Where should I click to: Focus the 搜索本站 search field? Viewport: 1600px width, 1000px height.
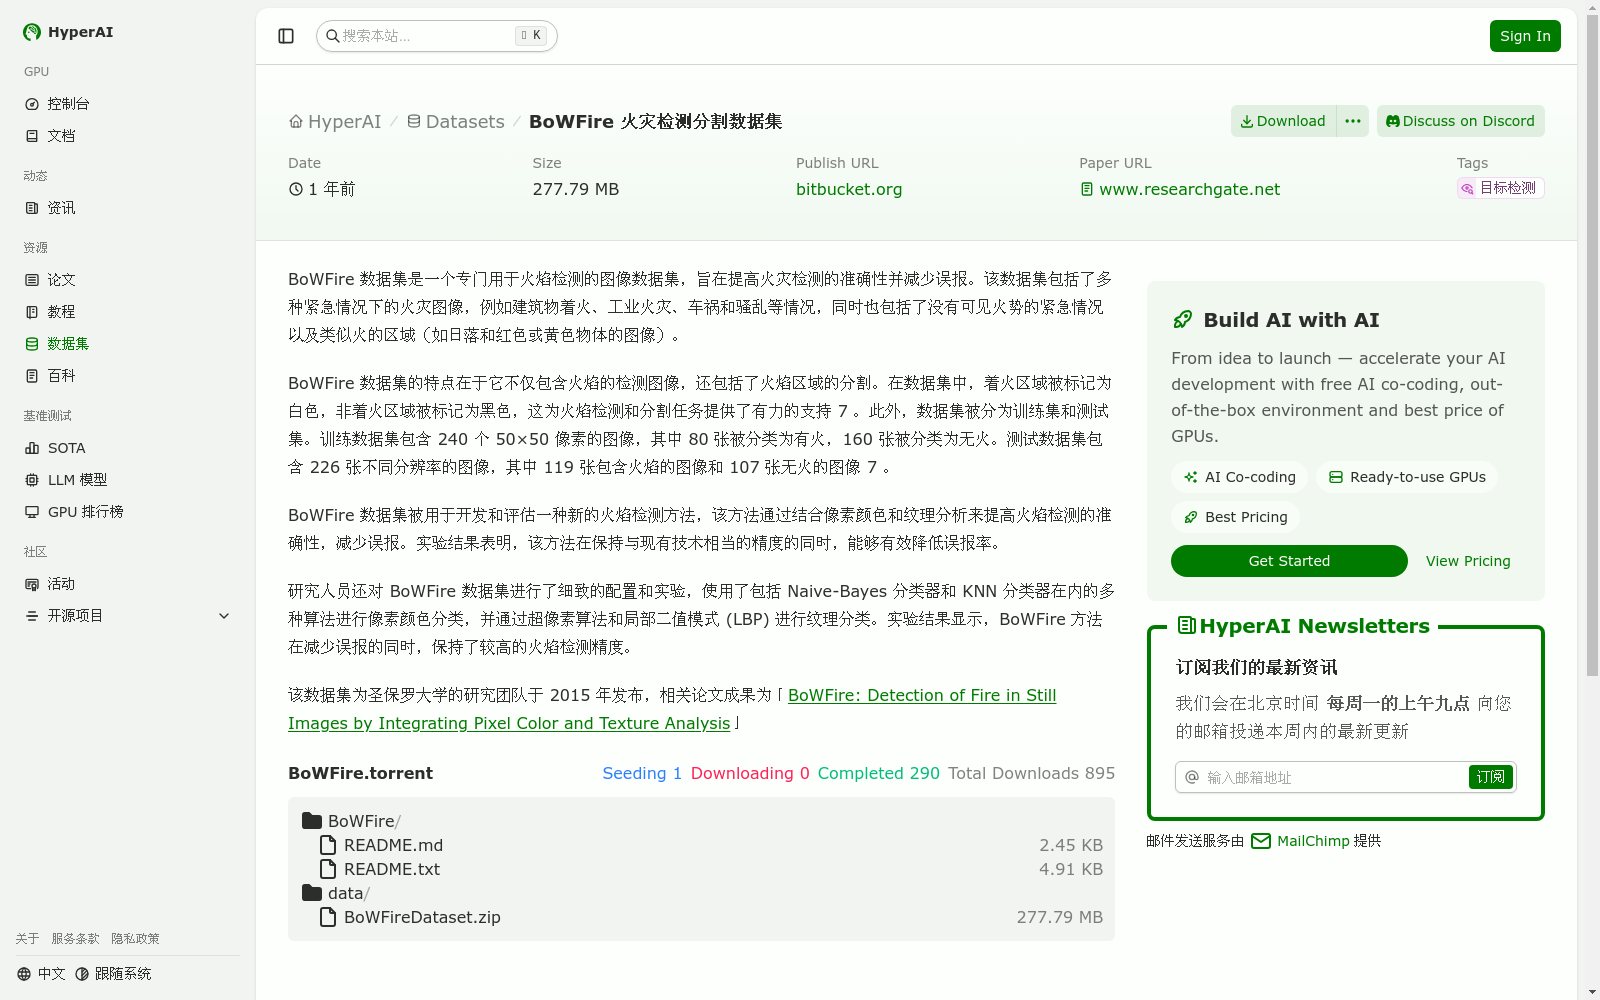coord(437,36)
